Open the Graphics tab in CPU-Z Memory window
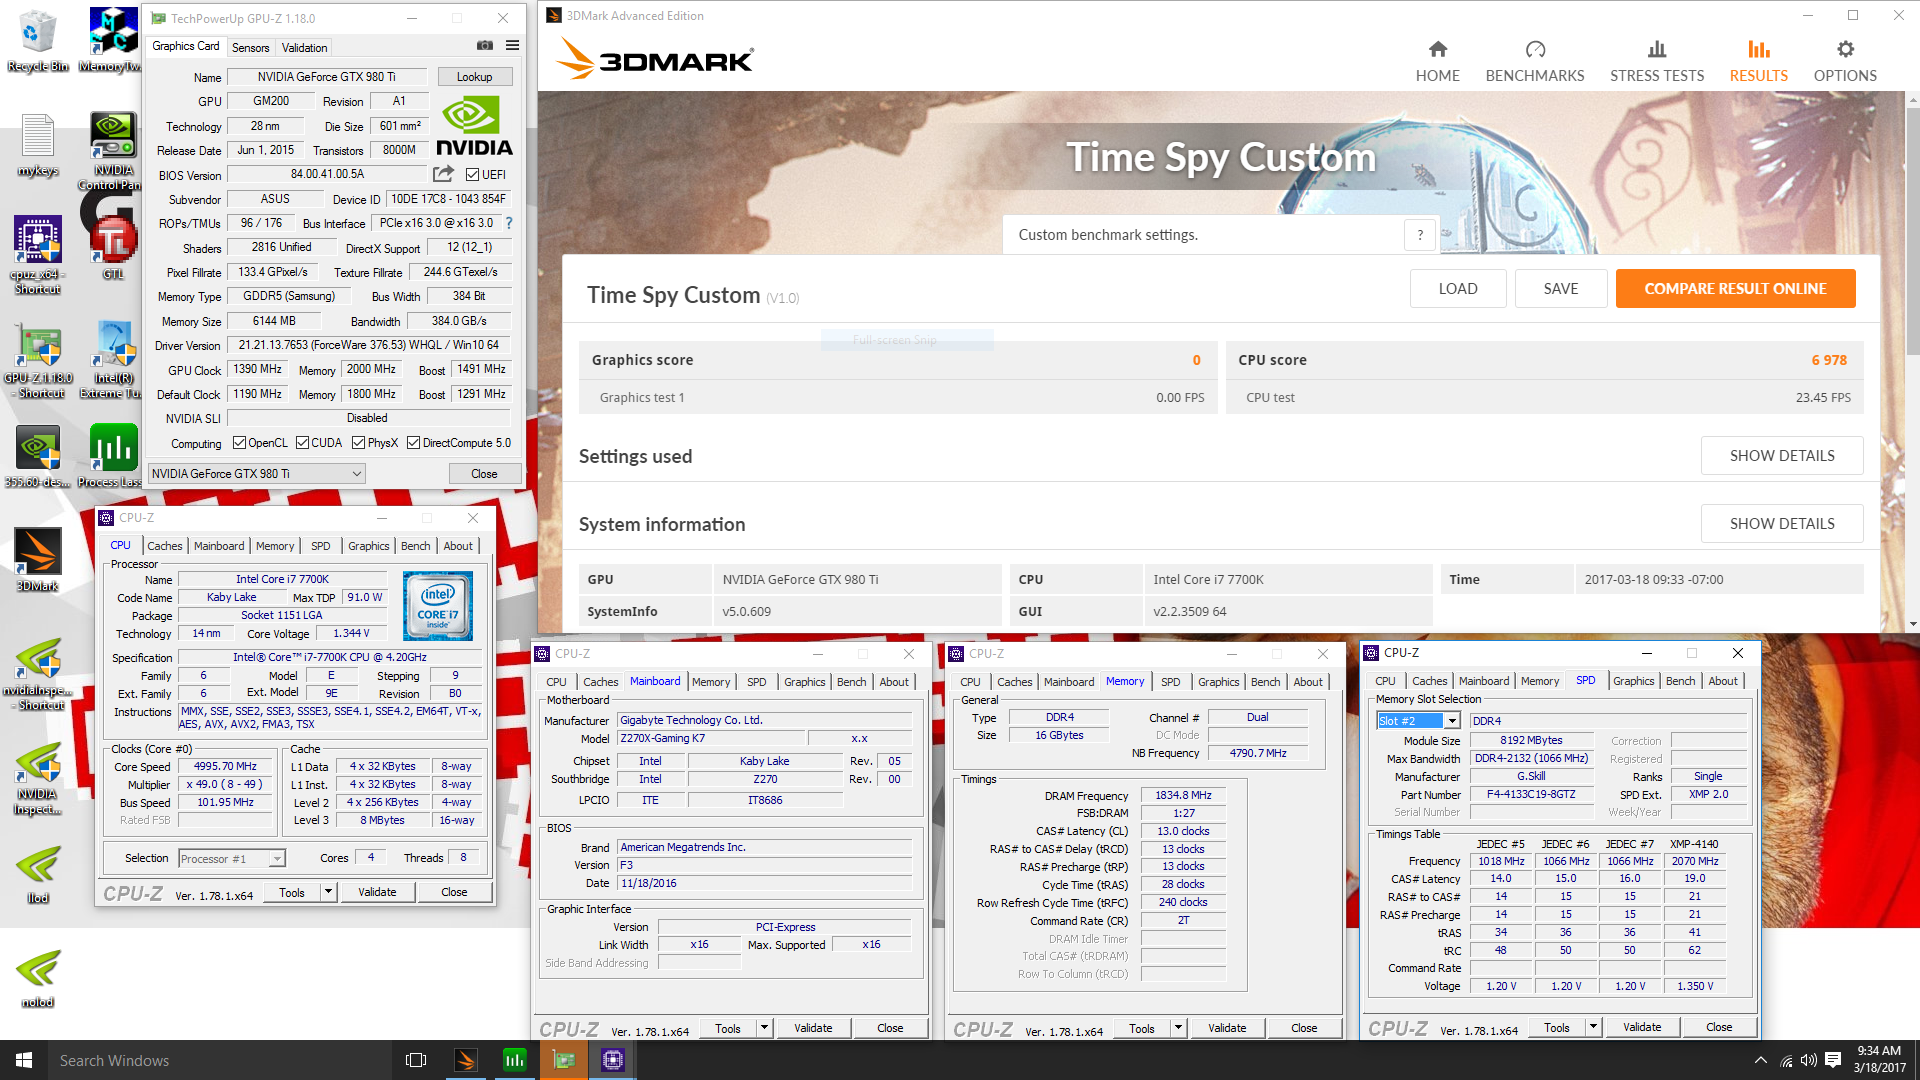The width and height of the screenshot is (1920, 1080). (1218, 682)
